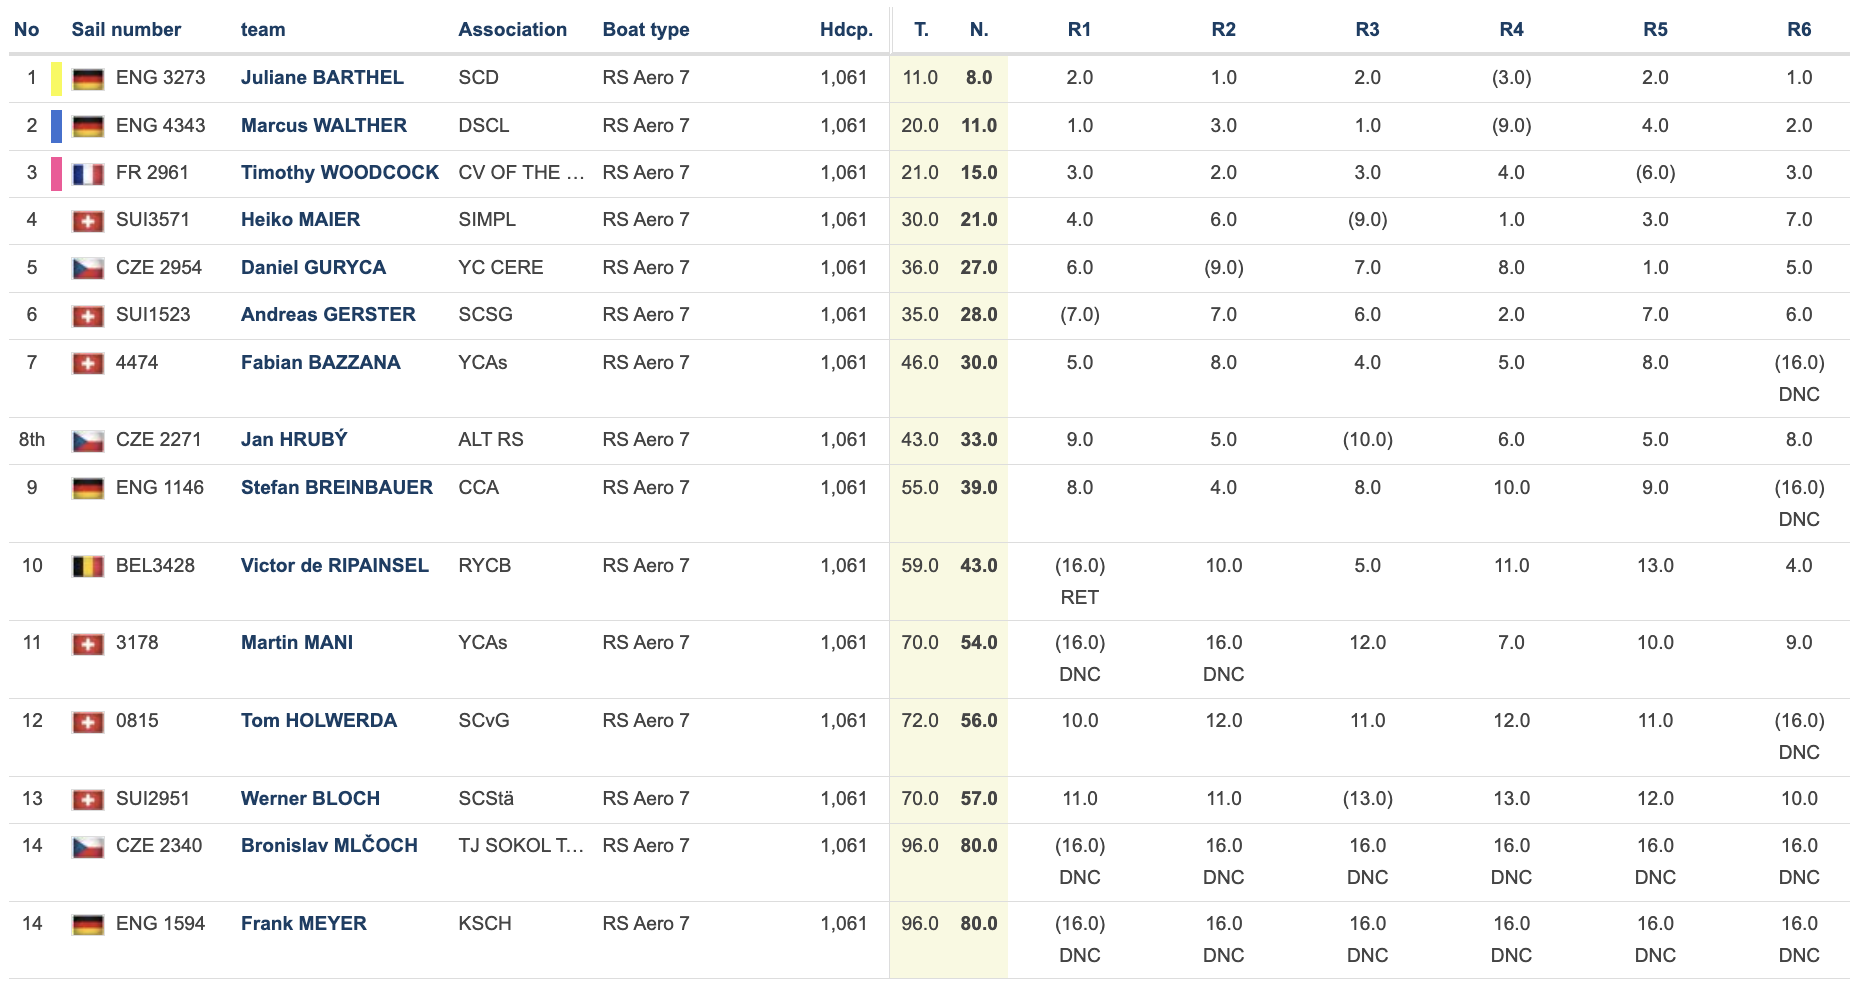Open Timothy WOODCOCK's team page
The image size is (1850, 1004).
340,173
